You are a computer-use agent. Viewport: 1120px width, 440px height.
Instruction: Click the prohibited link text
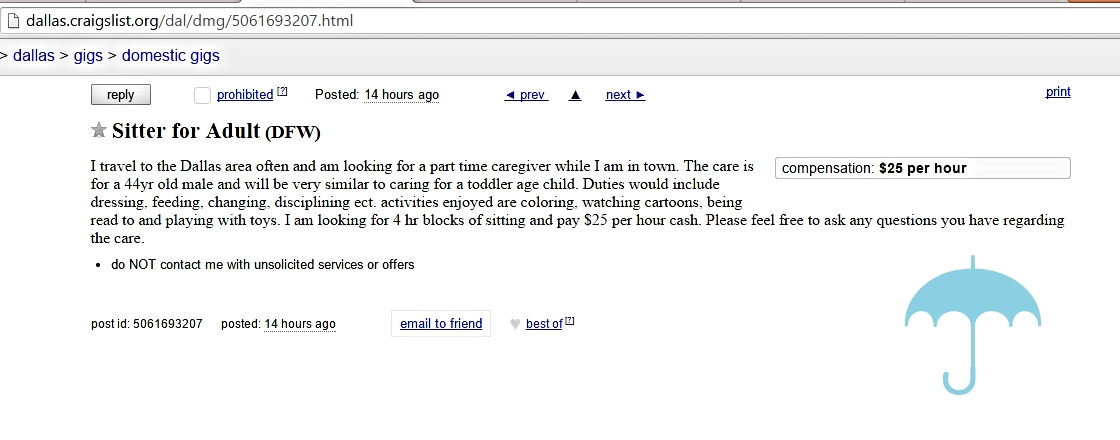pyautogui.click(x=245, y=95)
